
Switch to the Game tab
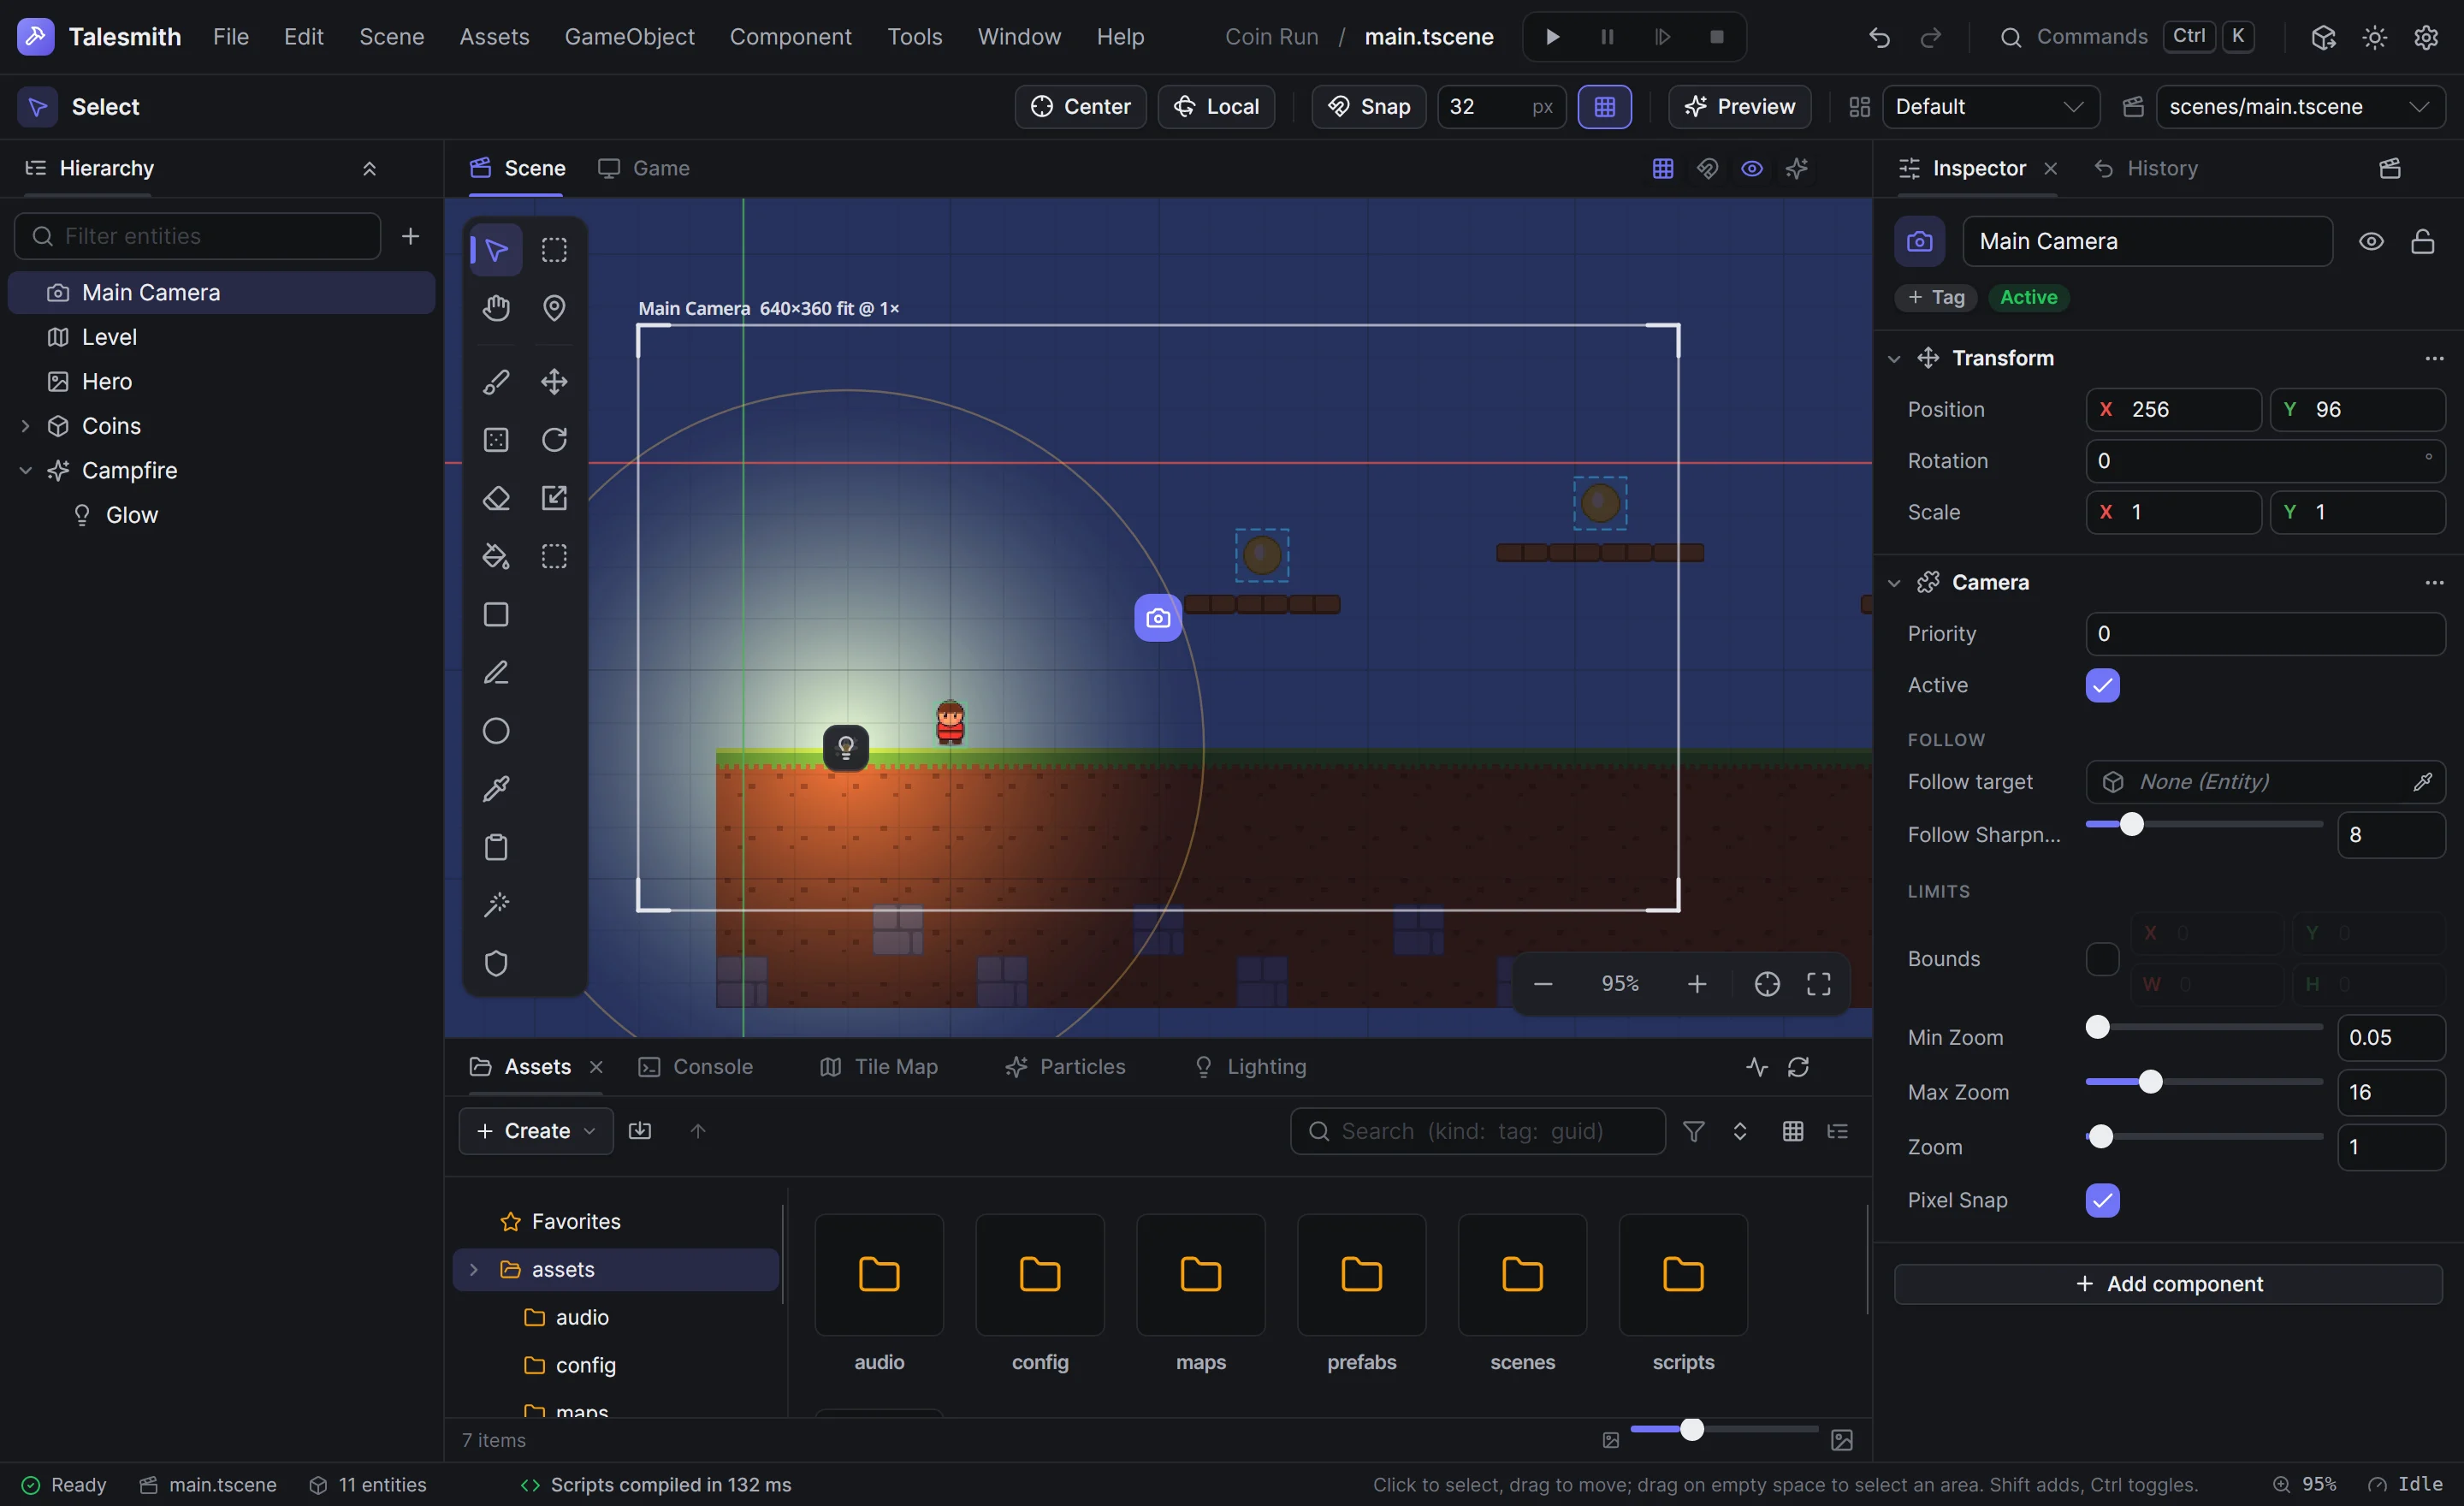coord(644,168)
